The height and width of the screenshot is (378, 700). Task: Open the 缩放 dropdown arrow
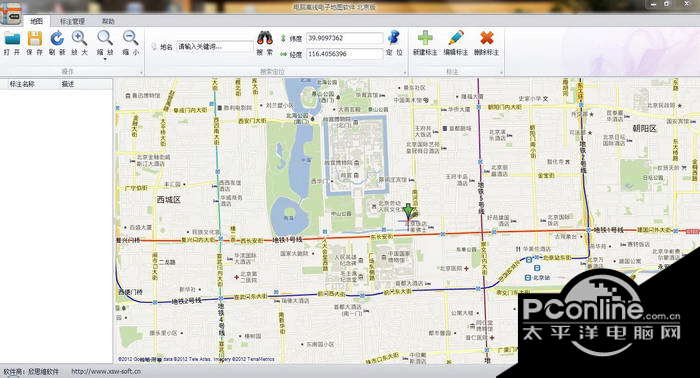click(105, 58)
